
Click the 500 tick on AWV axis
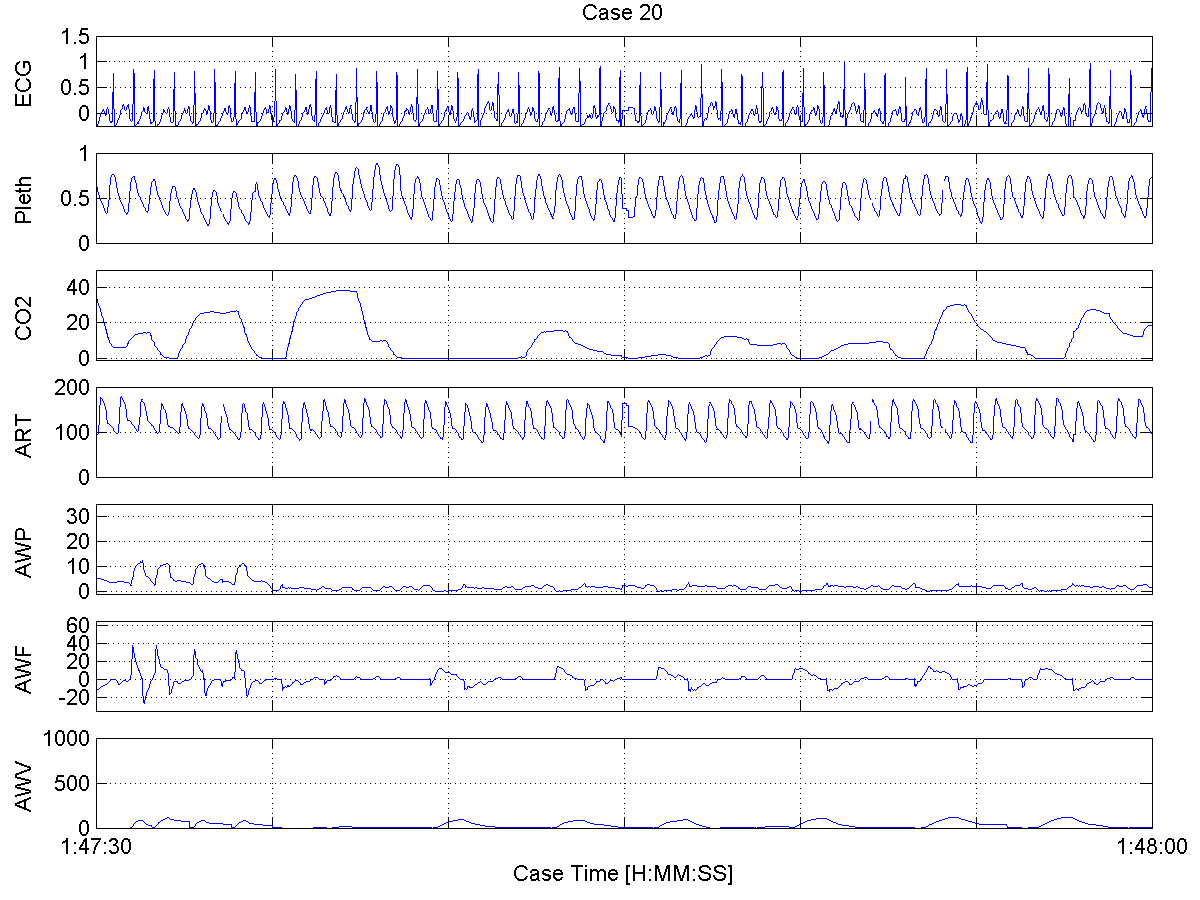(74, 784)
